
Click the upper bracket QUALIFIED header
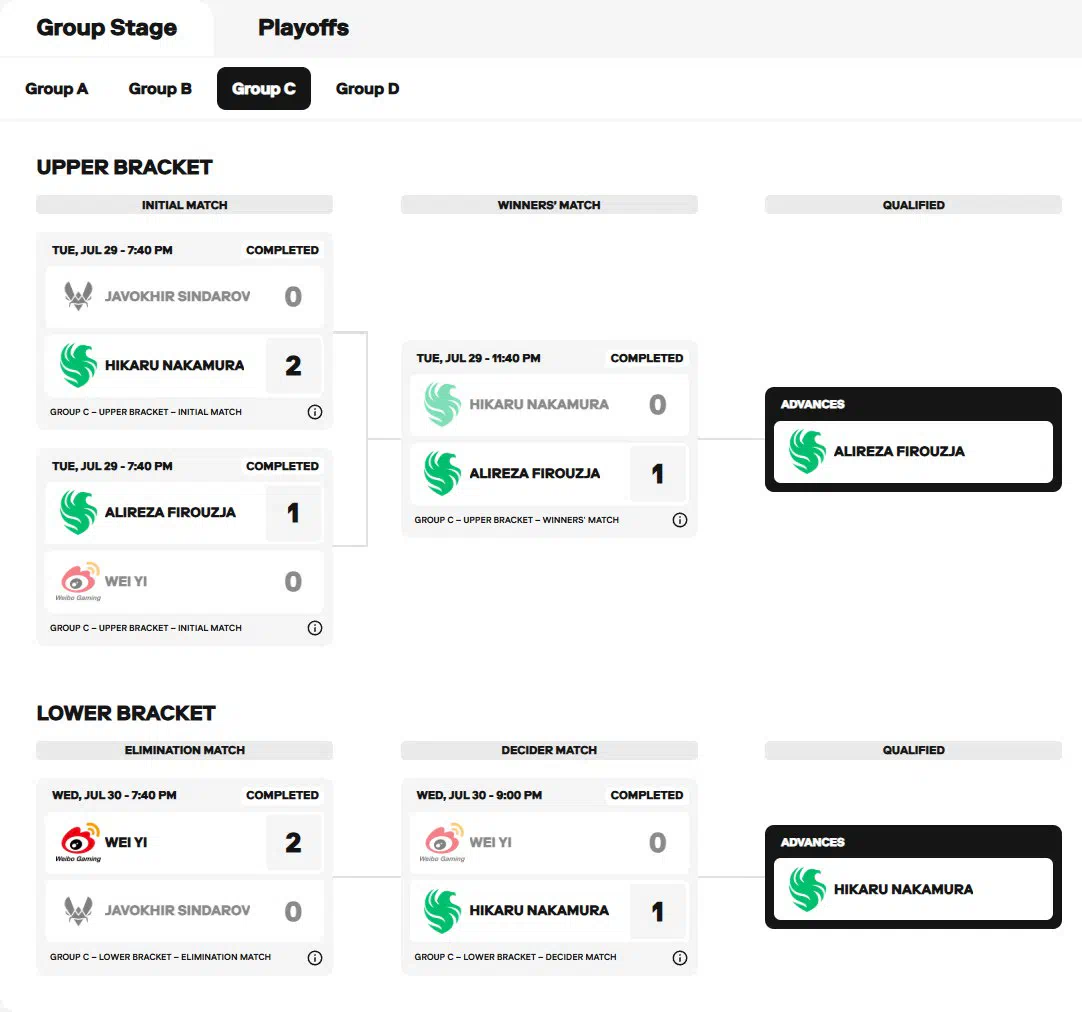tap(913, 205)
